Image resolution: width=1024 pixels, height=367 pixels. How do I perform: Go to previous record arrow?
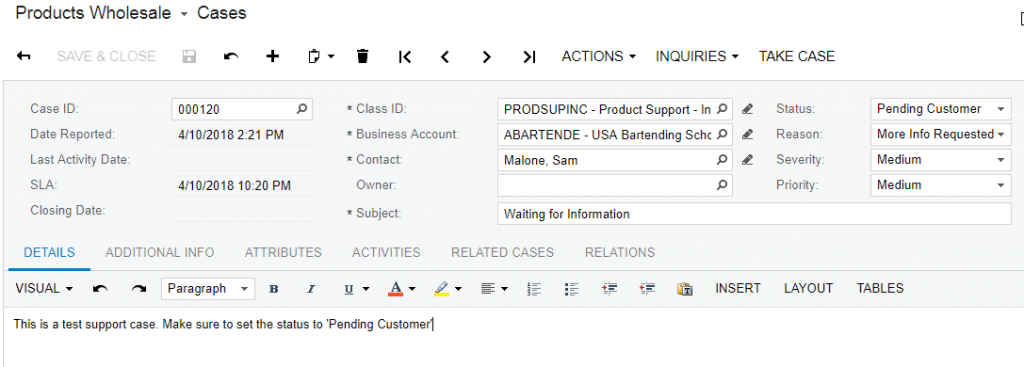[445, 57]
